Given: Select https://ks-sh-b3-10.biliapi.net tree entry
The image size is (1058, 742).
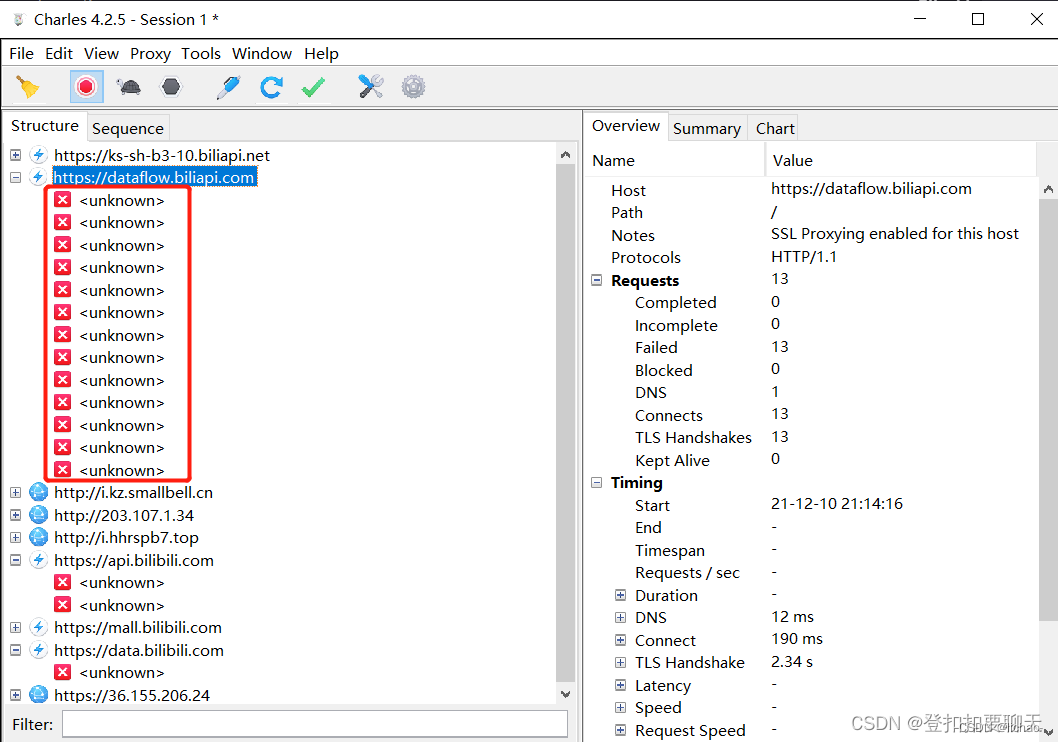Looking at the screenshot, I should [x=162, y=155].
